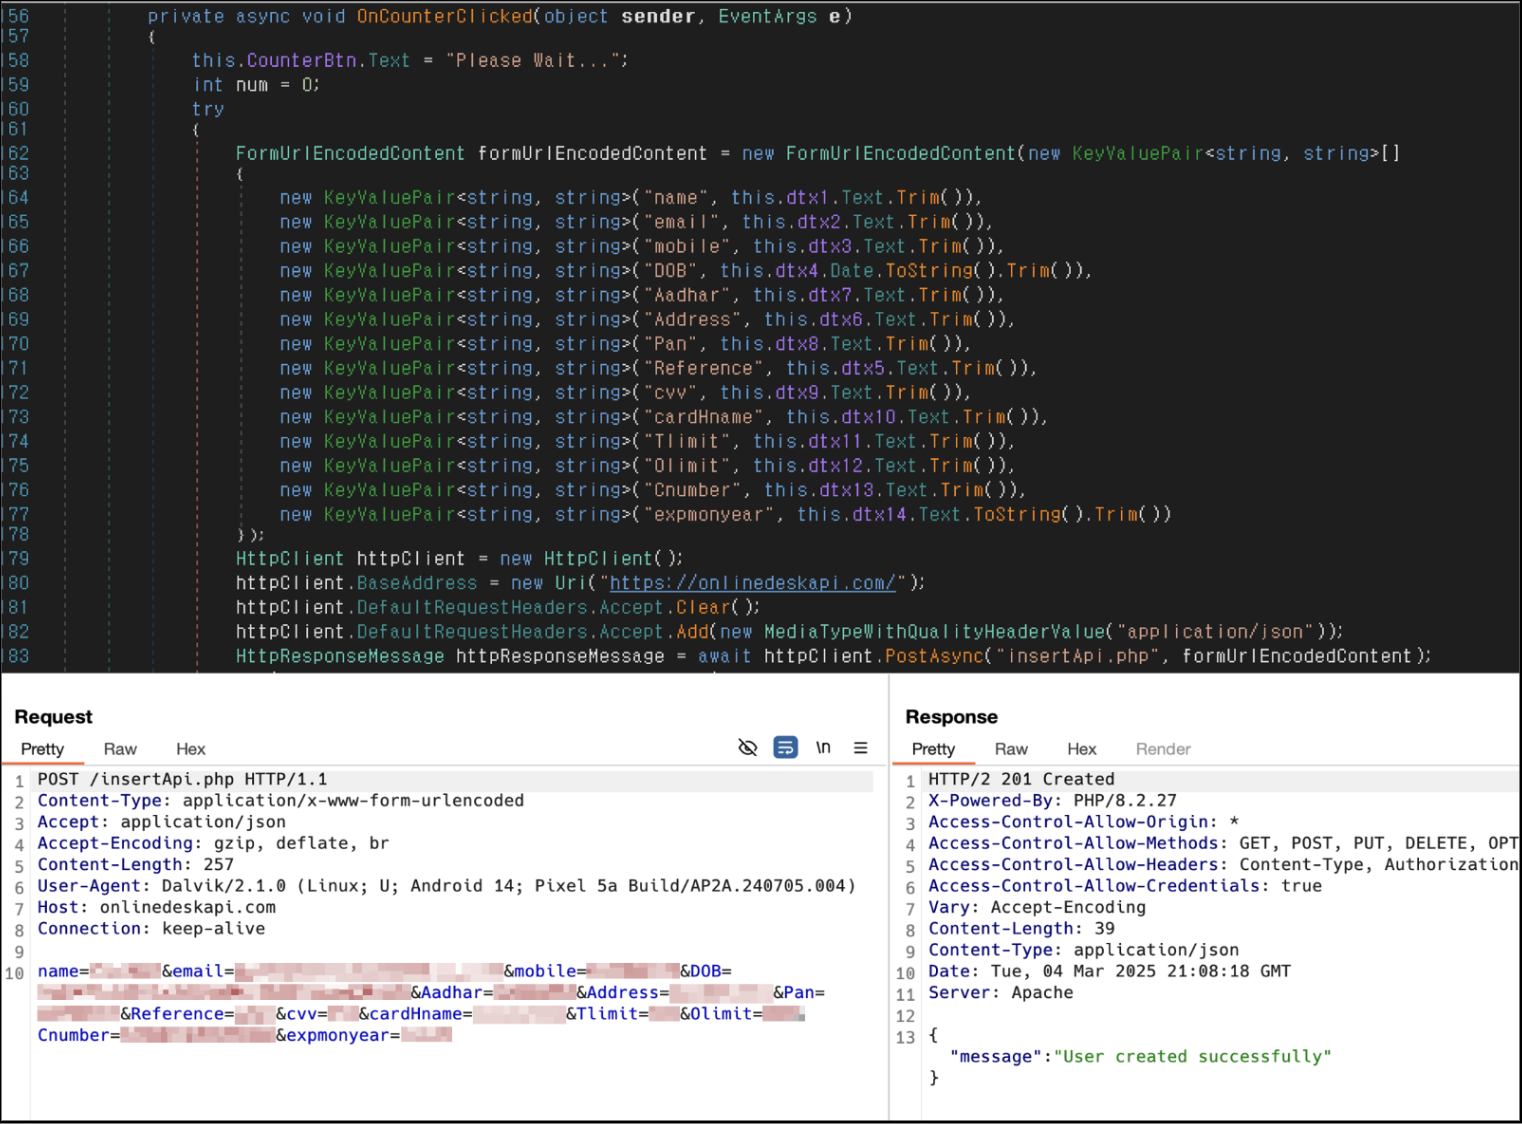This screenshot has width=1522, height=1124.
Task: Switch to the Raw tab in Response panel
Action: click(x=1010, y=749)
